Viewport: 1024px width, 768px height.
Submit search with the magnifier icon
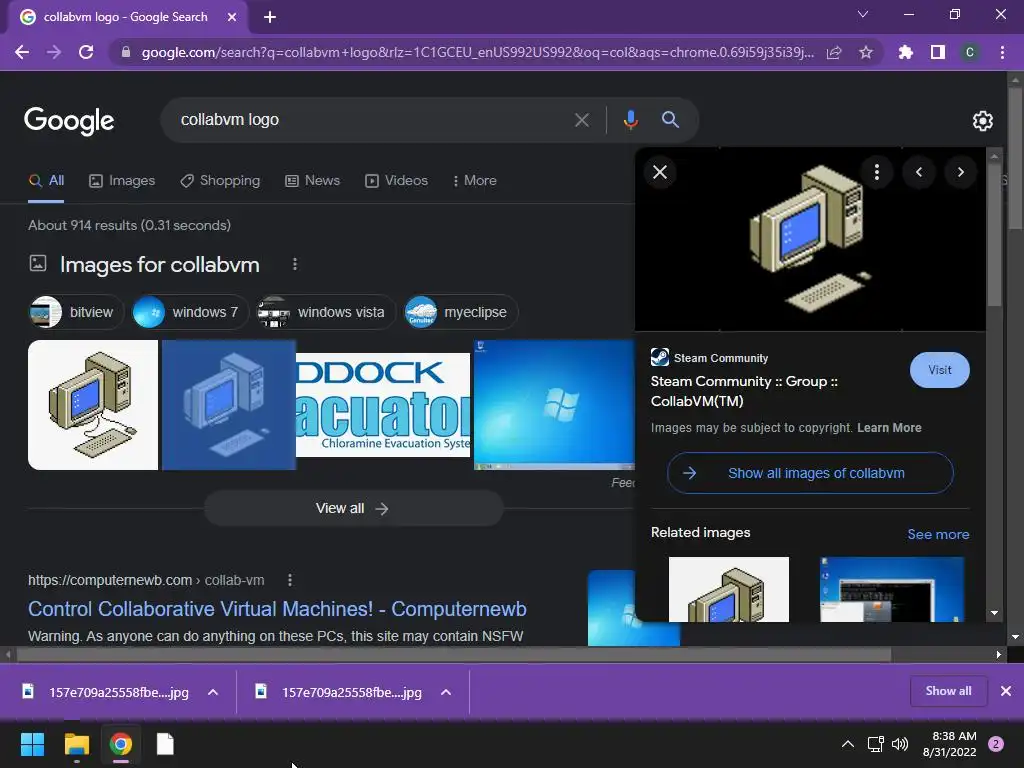pyautogui.click(x=670, y=120)
